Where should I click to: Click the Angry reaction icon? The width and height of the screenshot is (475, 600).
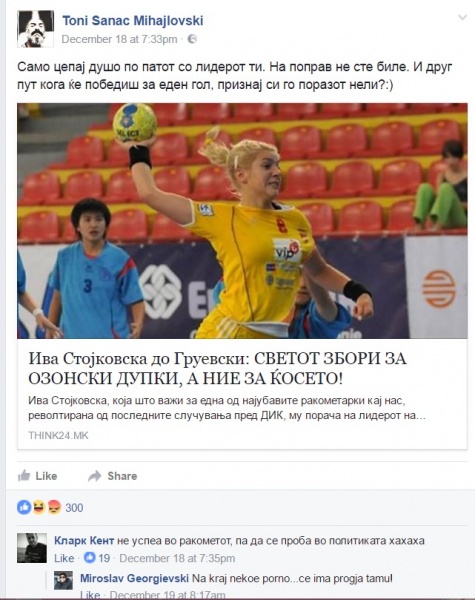click(x=54, y=507)
